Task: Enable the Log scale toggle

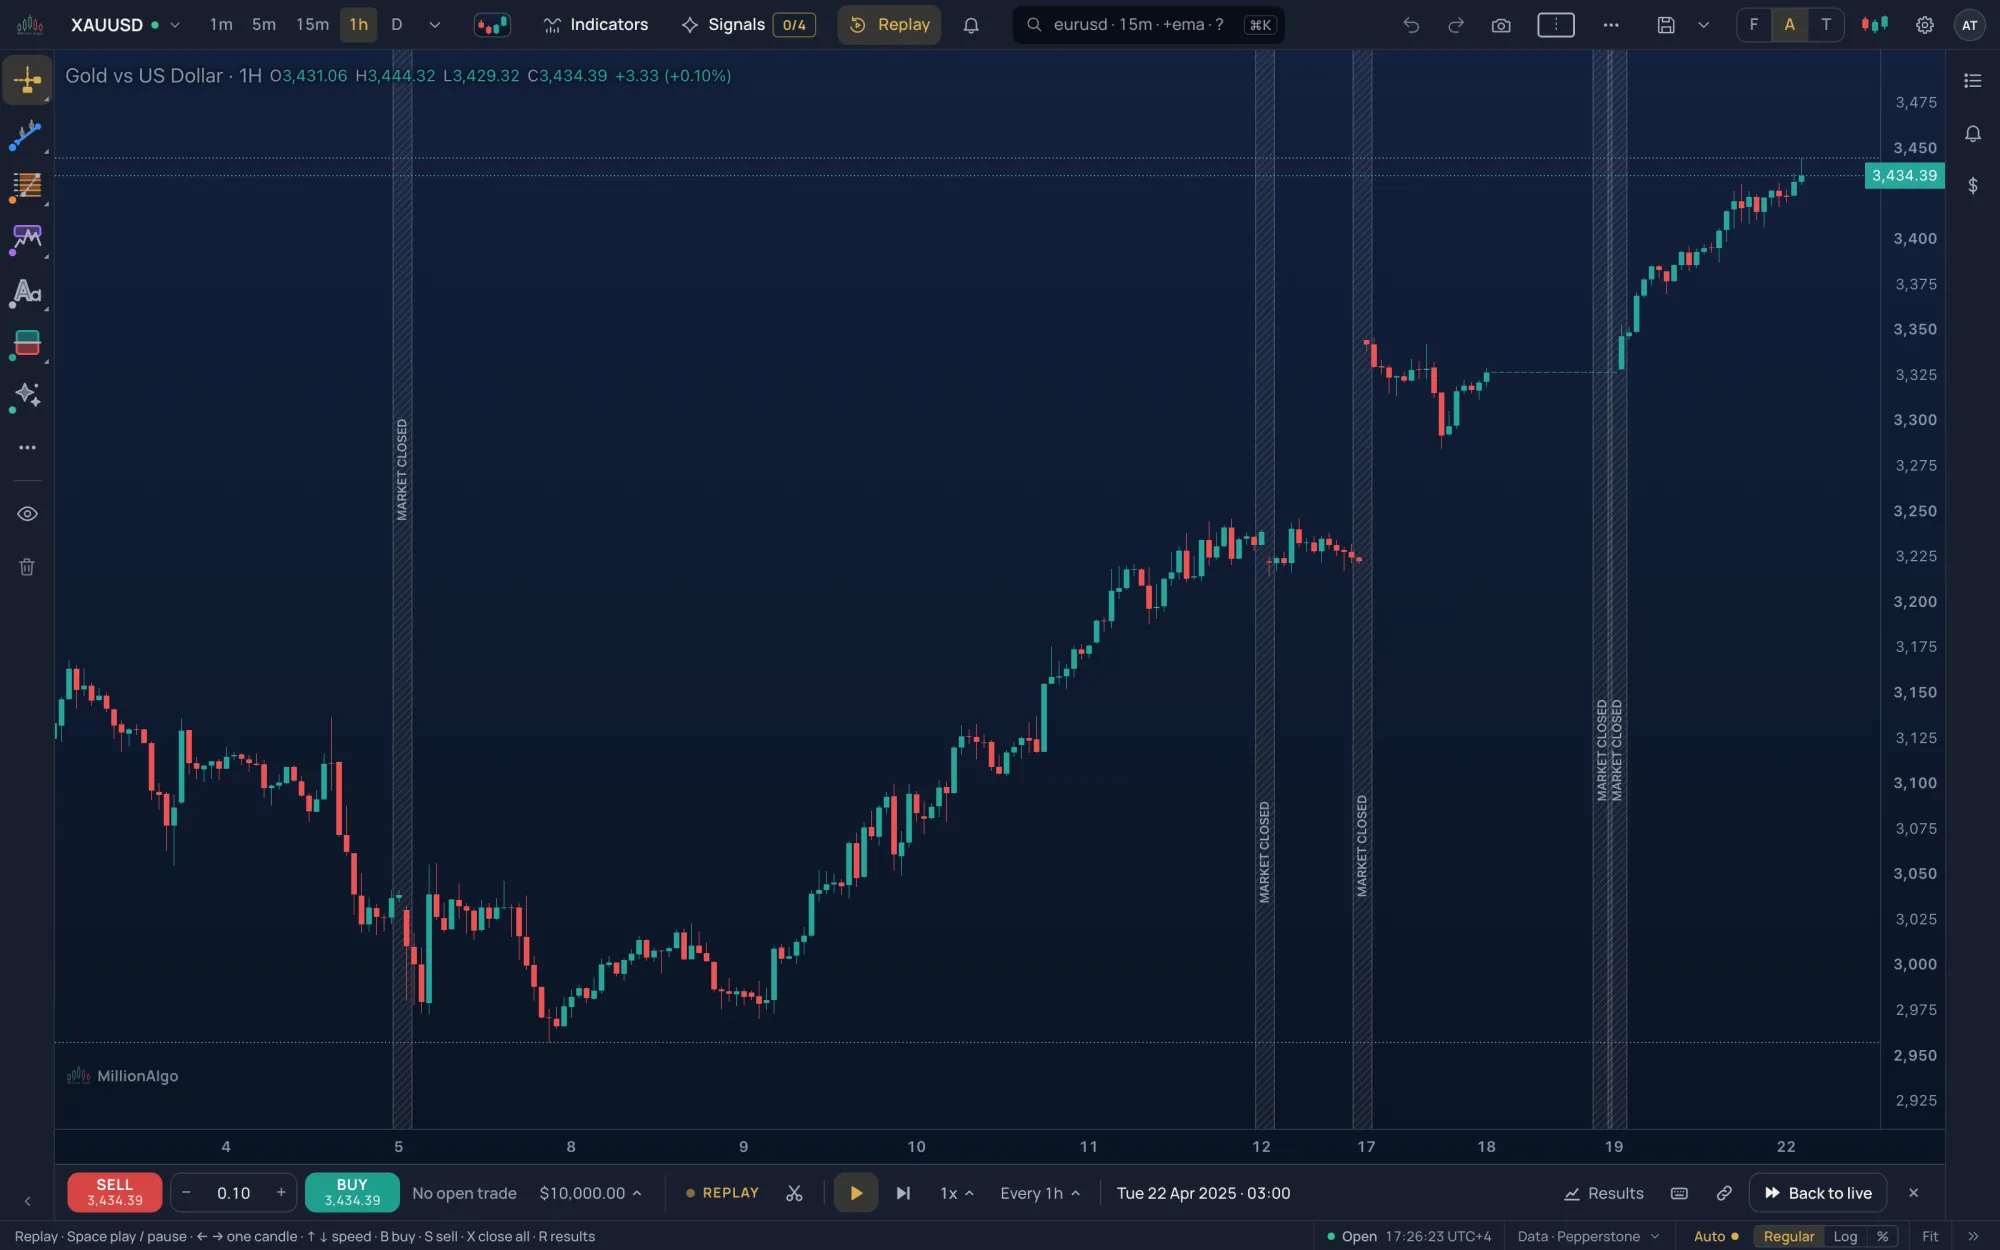Action: (x=1845, y=1237)
